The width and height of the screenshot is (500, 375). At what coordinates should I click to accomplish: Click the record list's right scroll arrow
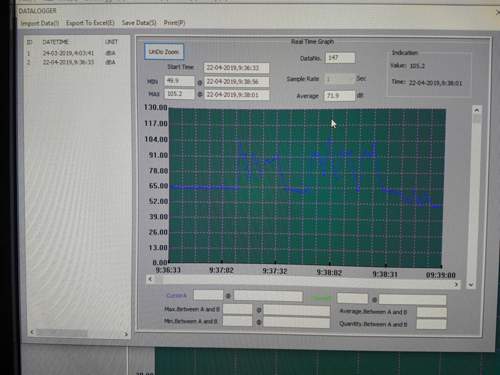126,334
